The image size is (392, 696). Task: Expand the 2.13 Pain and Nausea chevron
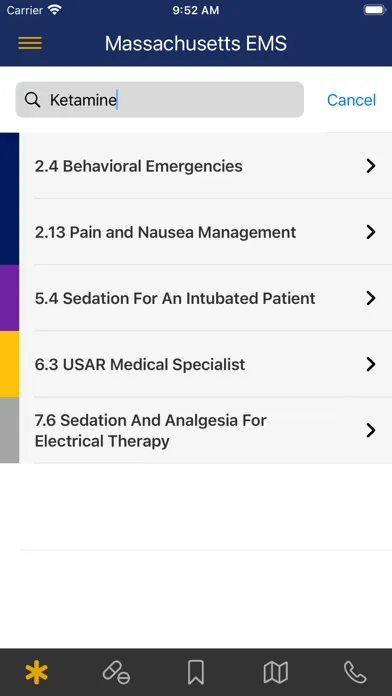[x=371, y=232]
